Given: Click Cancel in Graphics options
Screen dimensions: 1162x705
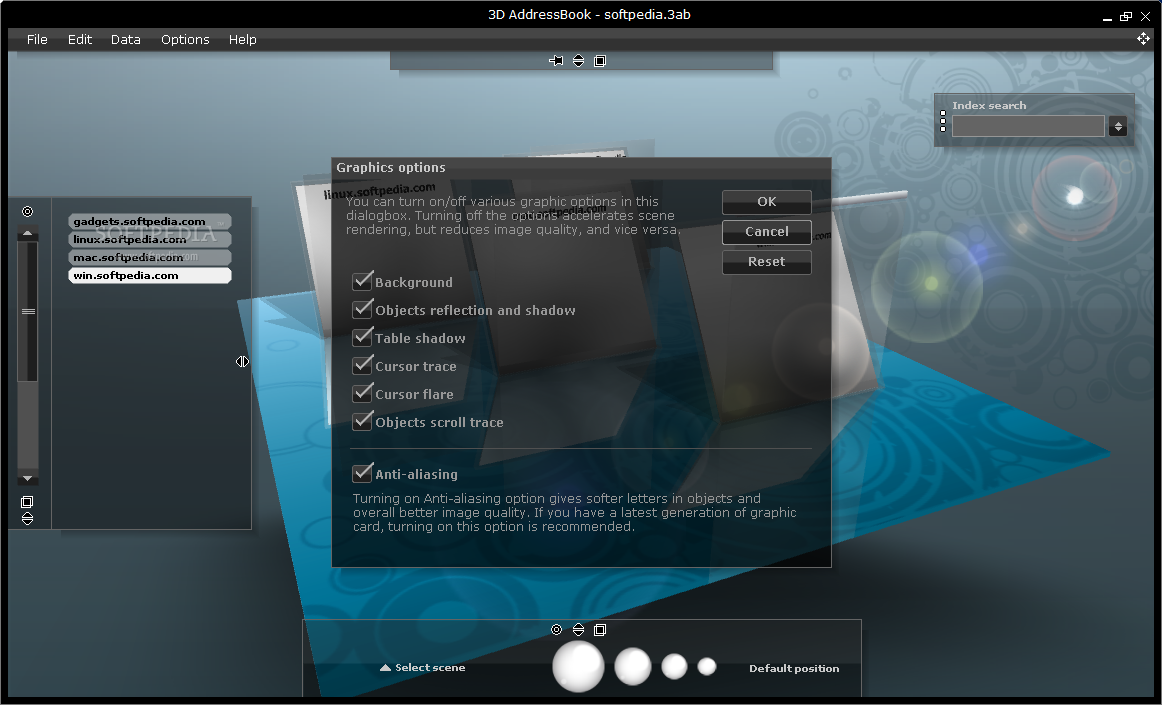Looking at the screenshot, I should pyautogui.click(x=767, y=232).
